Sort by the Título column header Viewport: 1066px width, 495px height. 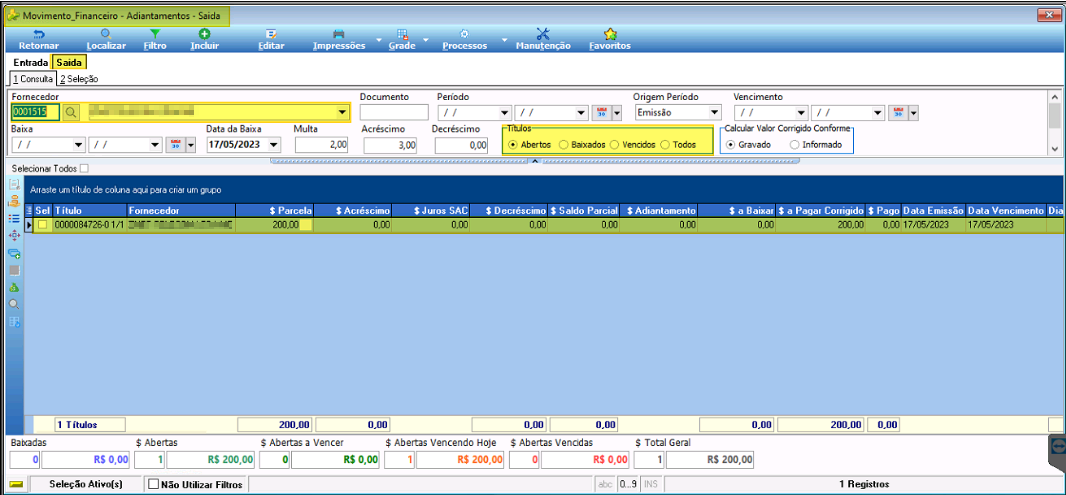point(90,211)
